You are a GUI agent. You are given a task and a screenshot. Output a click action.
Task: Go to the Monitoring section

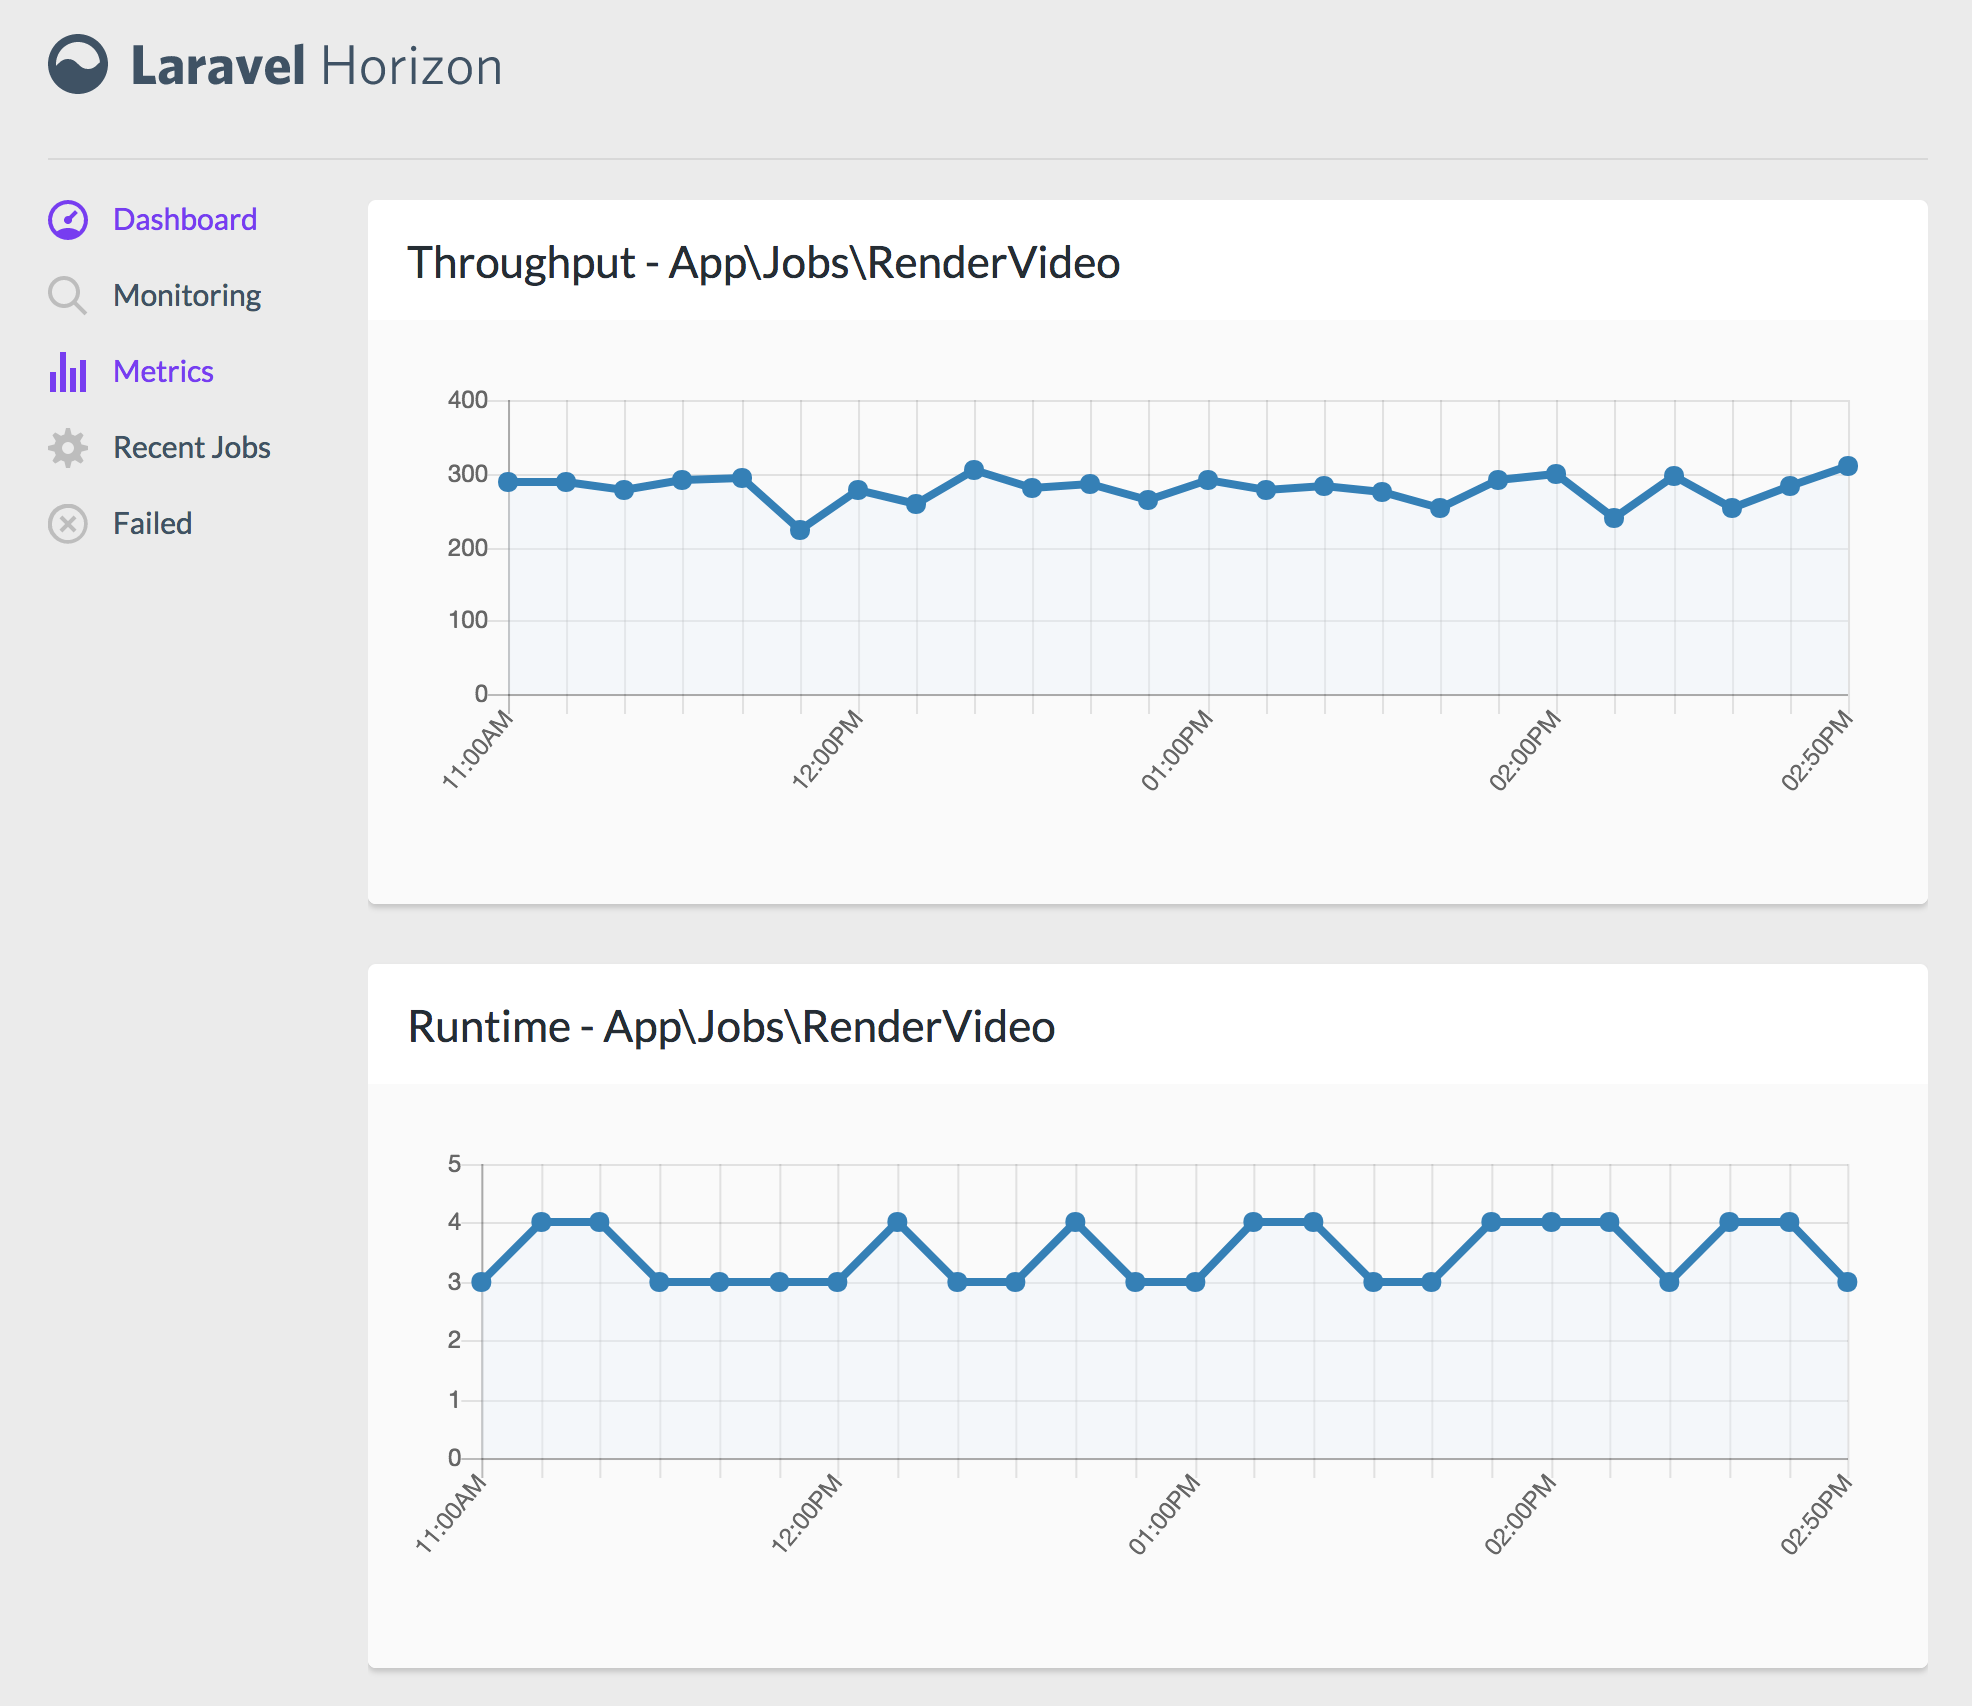pyautogui.click(x=187, y=296)
